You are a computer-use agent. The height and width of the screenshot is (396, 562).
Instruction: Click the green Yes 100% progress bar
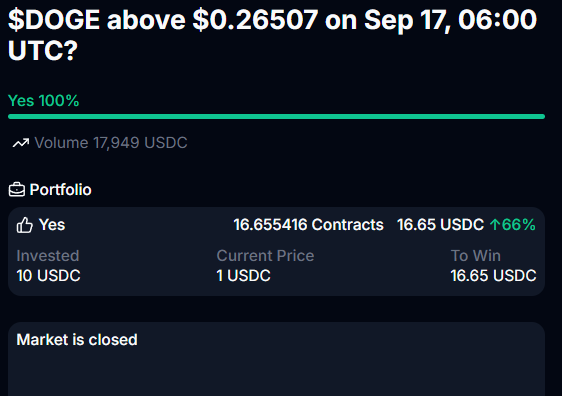coord(276,116)
